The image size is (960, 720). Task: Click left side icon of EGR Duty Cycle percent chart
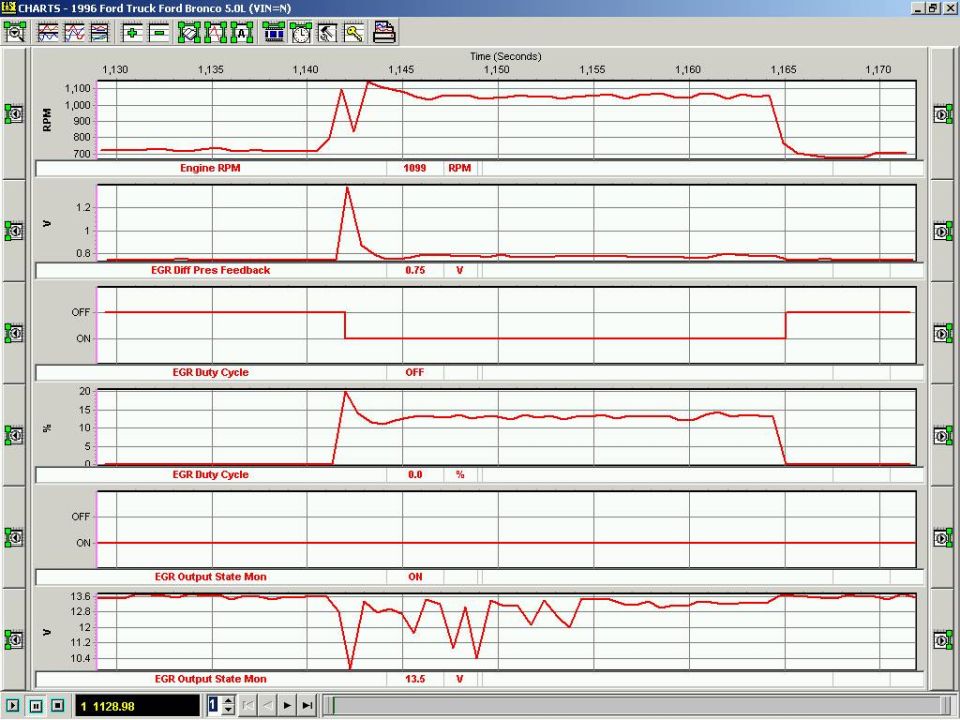point(14,435)
